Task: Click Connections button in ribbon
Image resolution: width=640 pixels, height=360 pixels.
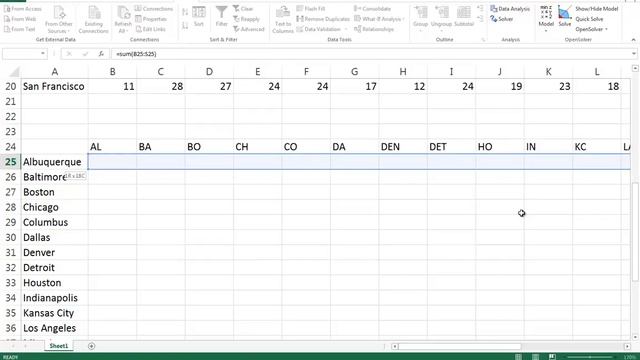Action: (154, 9)
